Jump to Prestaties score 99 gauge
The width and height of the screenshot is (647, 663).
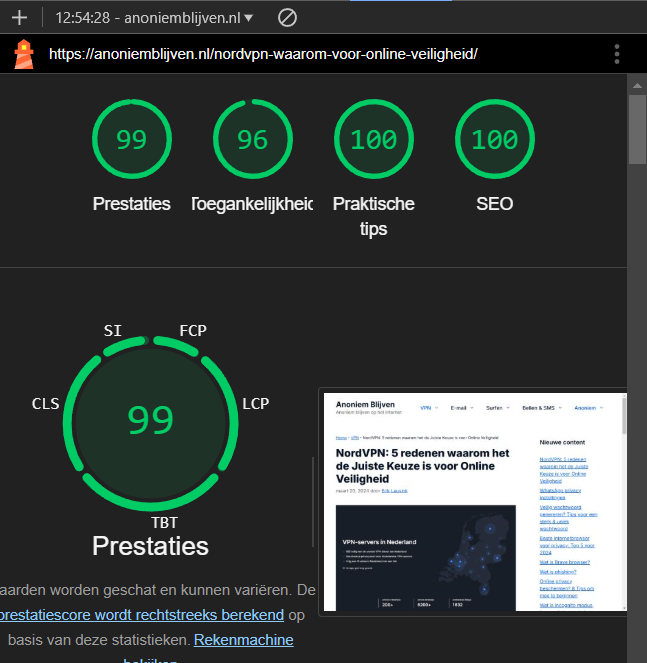coord(132,139)
